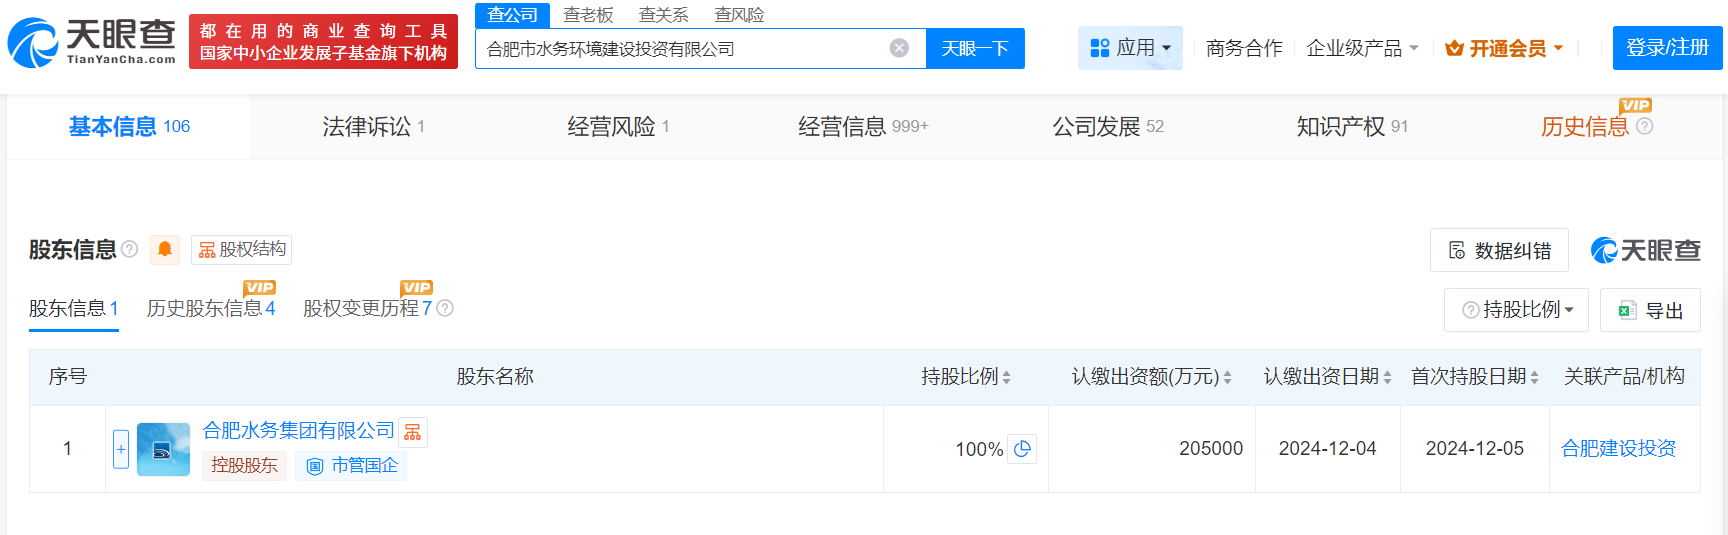
Task: Switch to the 查公司 search tab
Action: pyautogui.click(x=512, y=15)
